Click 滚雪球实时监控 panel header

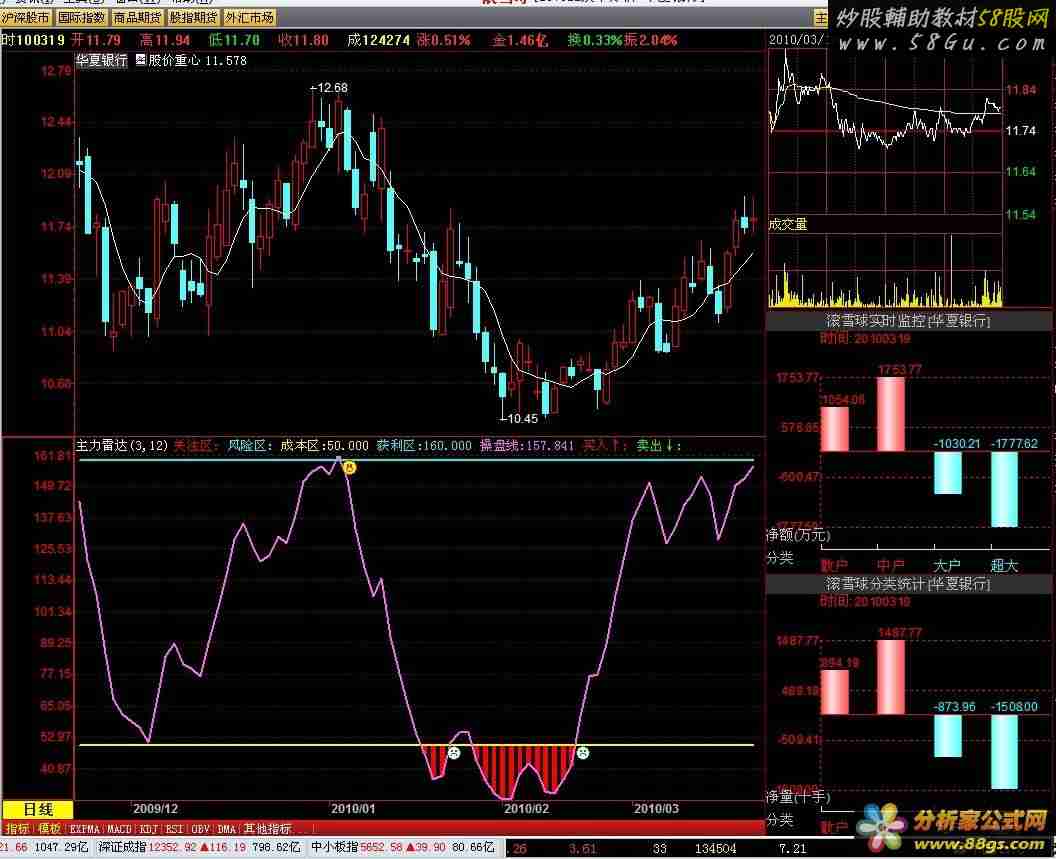pos(908,321)
